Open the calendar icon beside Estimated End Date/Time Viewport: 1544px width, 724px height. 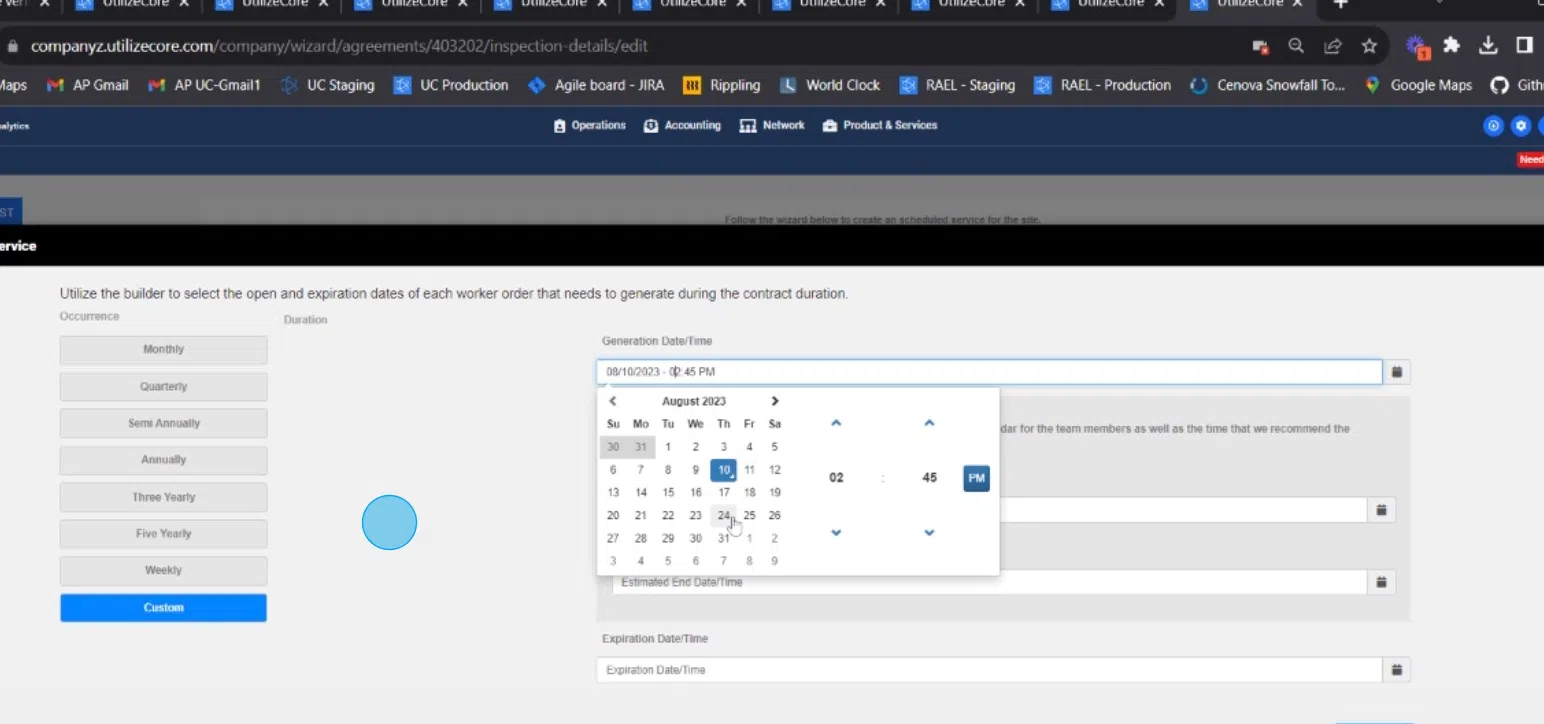[x=1381, y=582]
